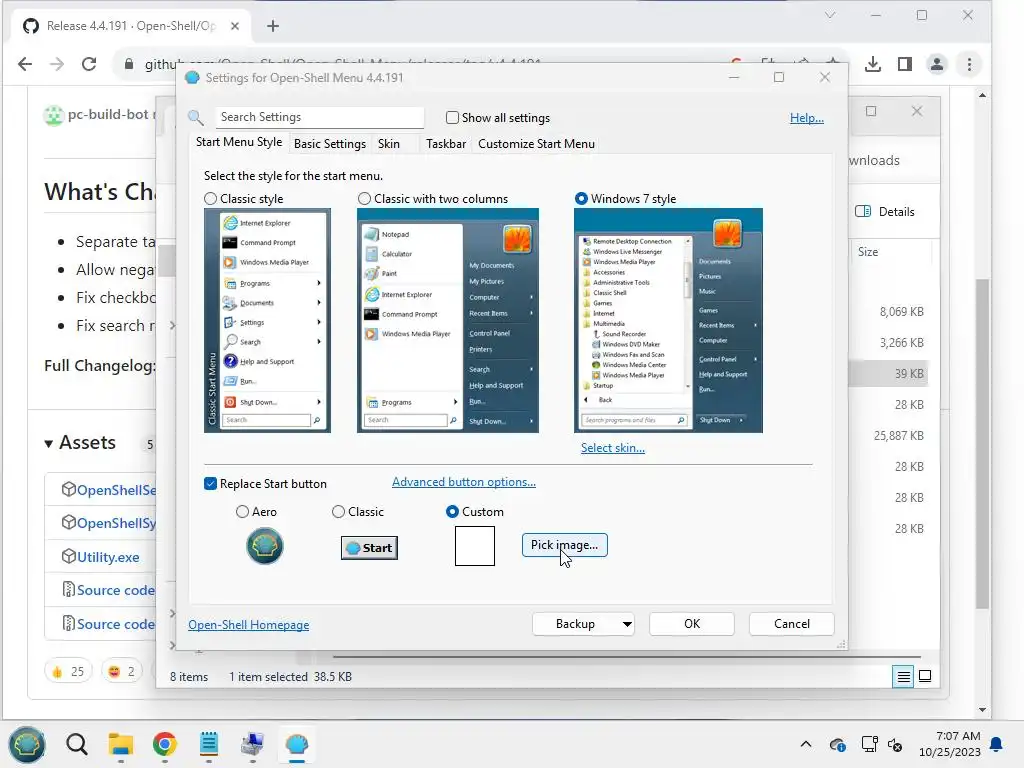Viewport: 1024px width, 768px height.
Task: Open File Explorer from the taskbar
Action: pyautogui.click(x=121, y=744)
